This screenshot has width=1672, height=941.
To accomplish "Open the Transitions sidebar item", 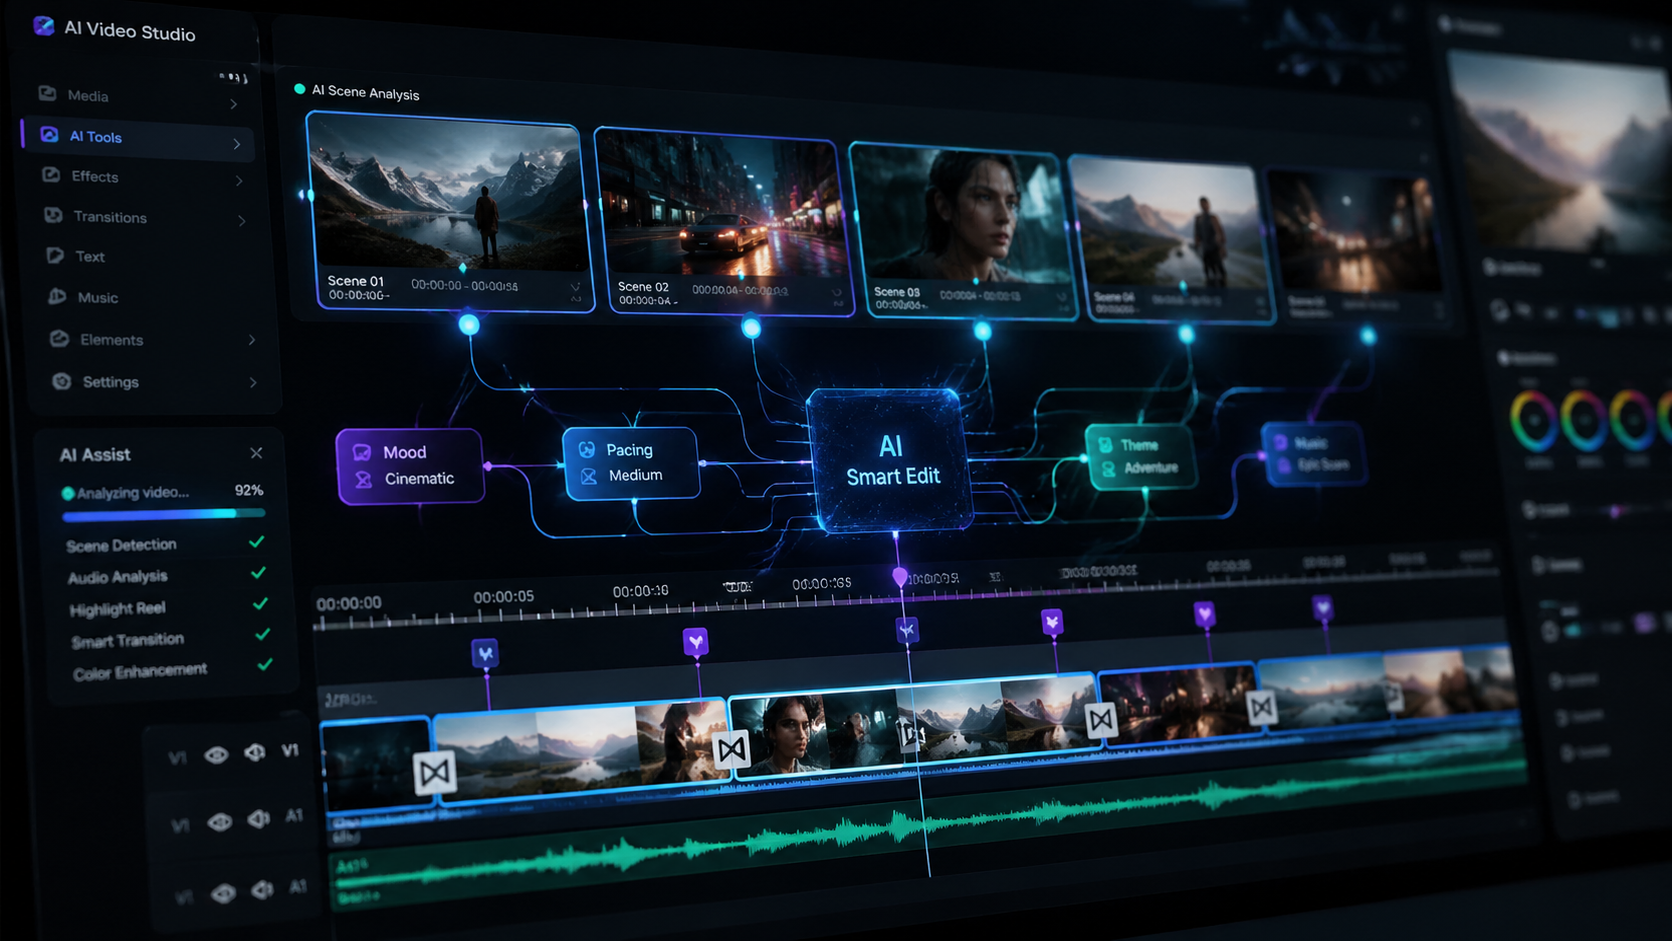I will [x=146, y=217].
